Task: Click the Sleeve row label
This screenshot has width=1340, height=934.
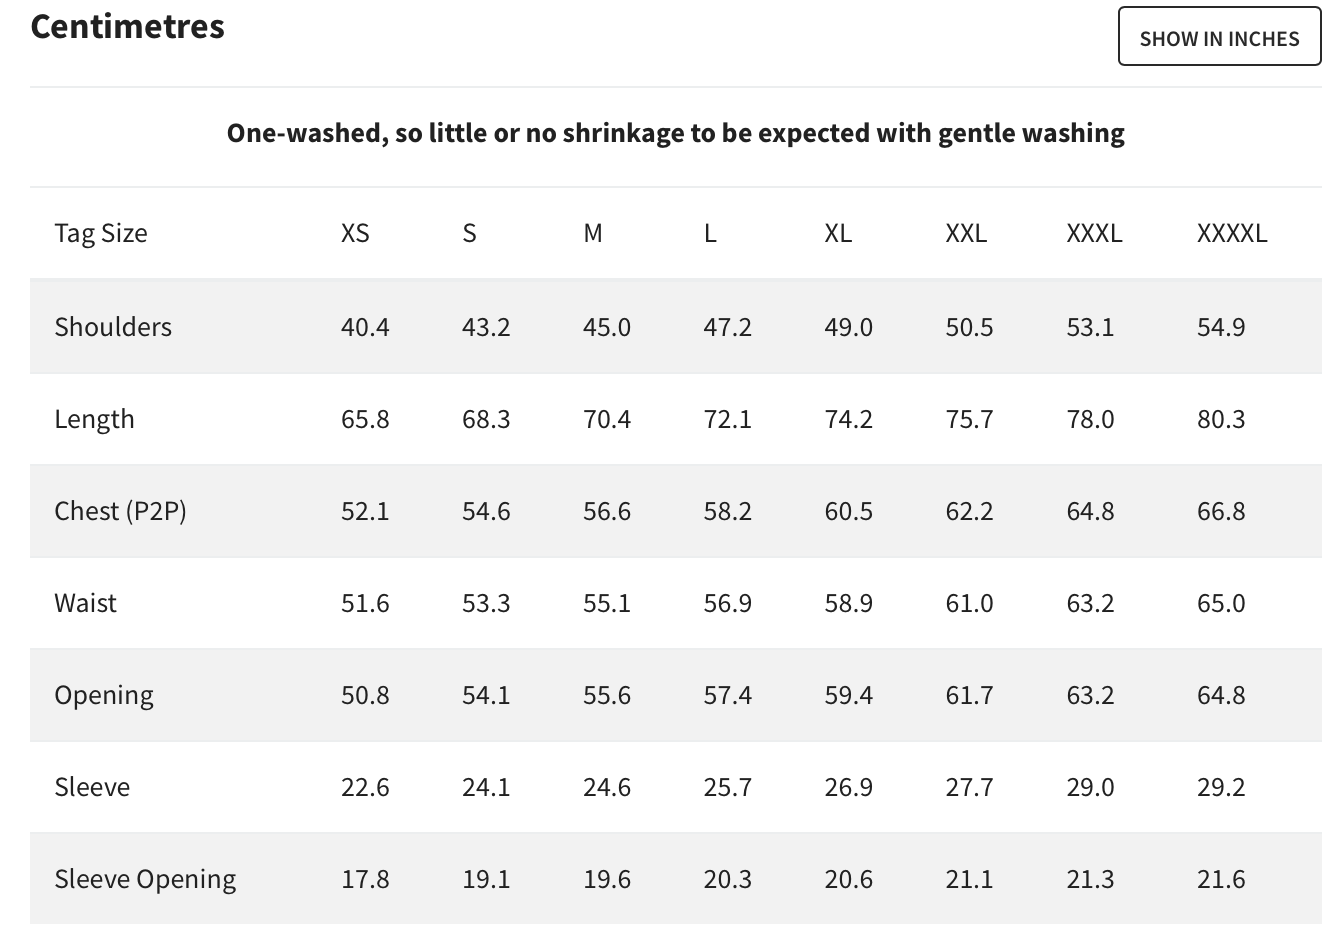Action: pyautogui.click(x=92, y=787)
